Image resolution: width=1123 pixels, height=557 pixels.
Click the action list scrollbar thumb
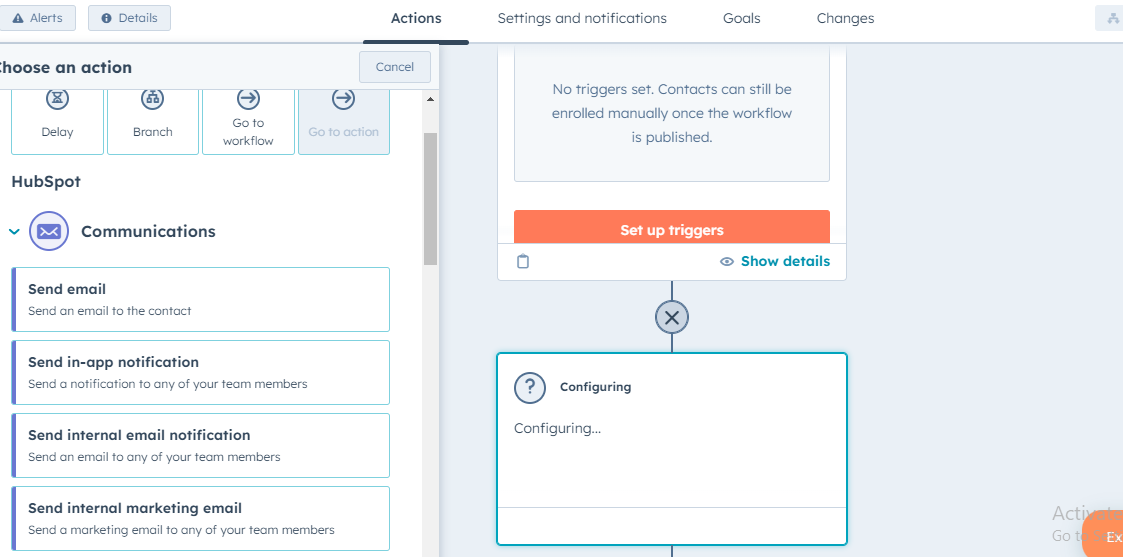pyautogui.click(x=430, y=199)
